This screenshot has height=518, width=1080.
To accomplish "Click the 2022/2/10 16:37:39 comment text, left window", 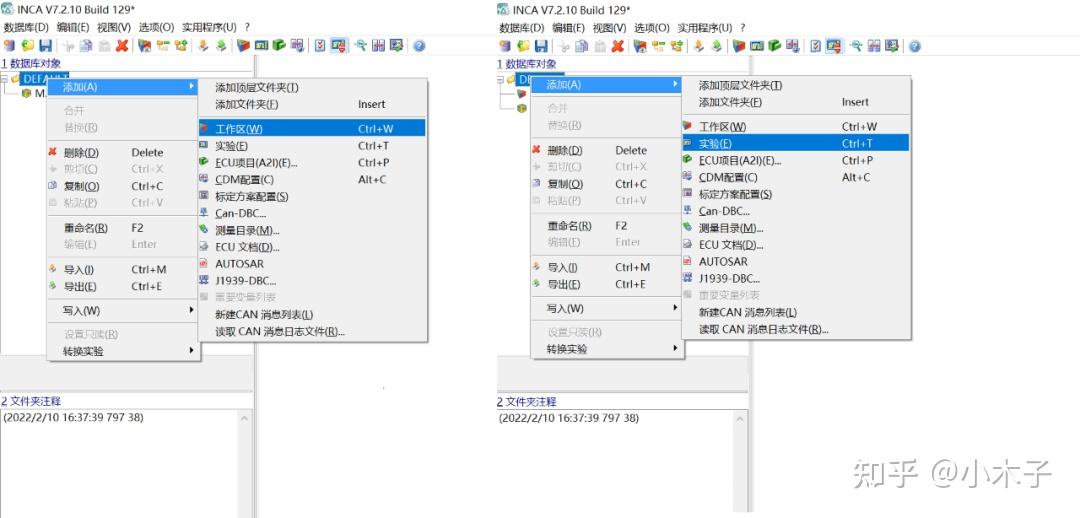I will [73, 417].
